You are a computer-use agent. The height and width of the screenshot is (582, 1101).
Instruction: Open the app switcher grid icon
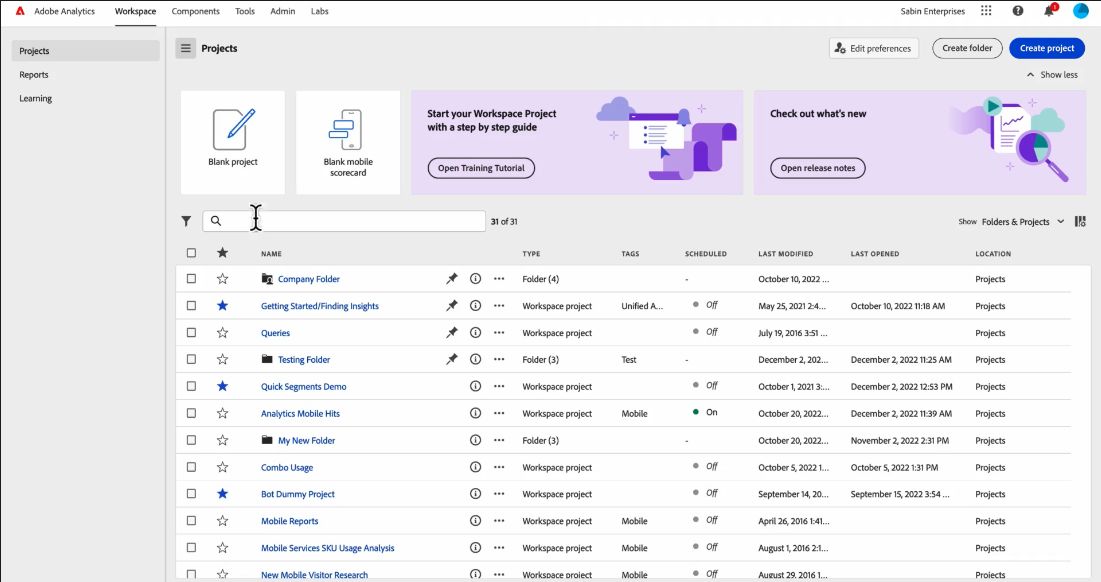click(x=986, y=11)
